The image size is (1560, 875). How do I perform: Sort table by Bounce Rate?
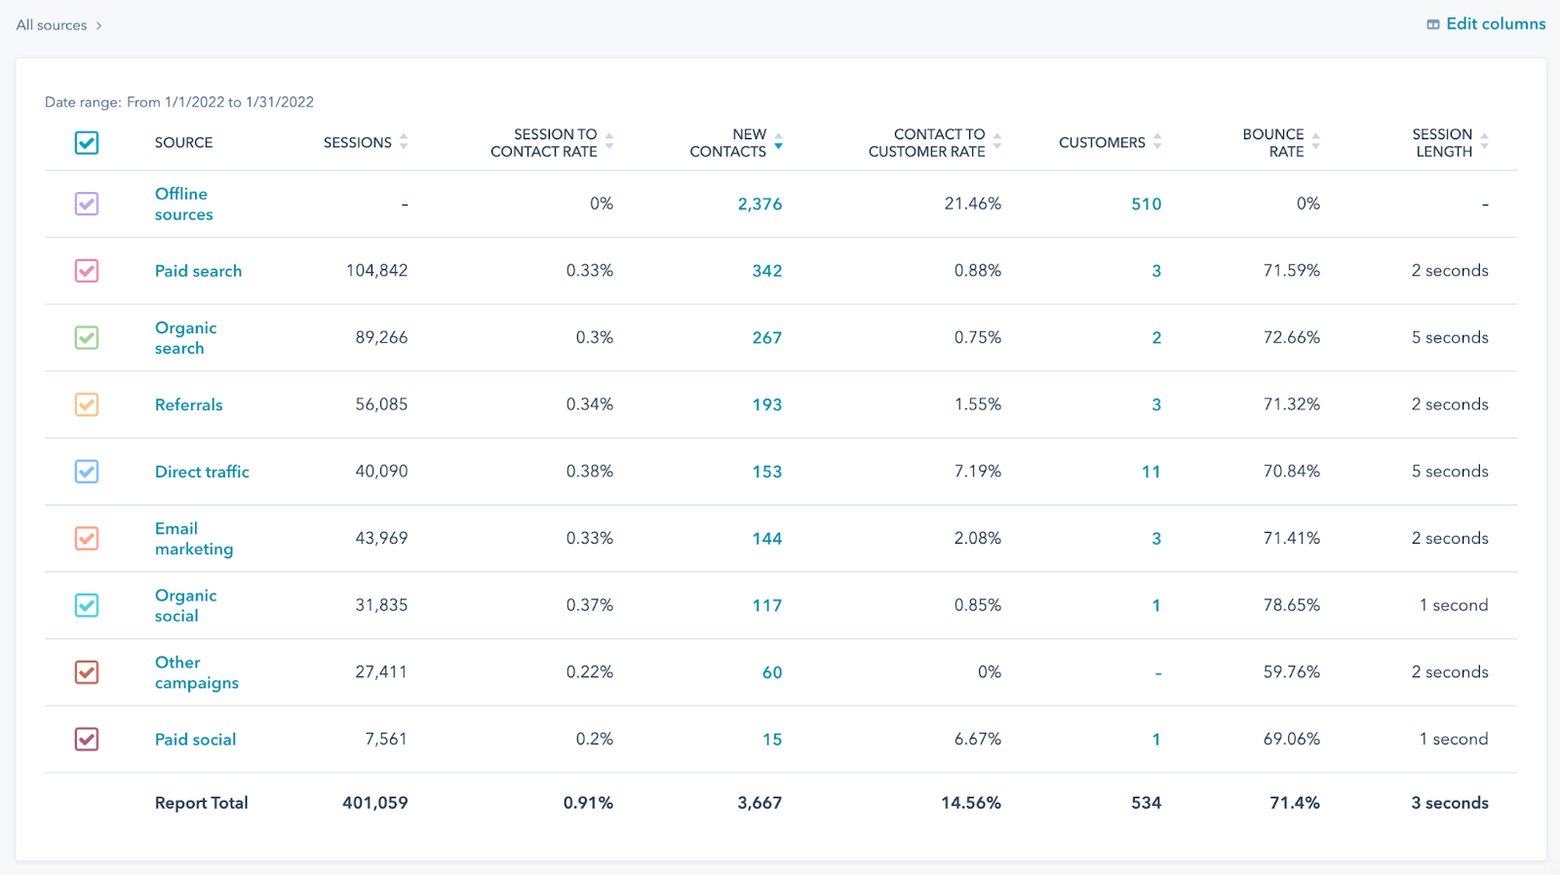(x=1316, y=142)
